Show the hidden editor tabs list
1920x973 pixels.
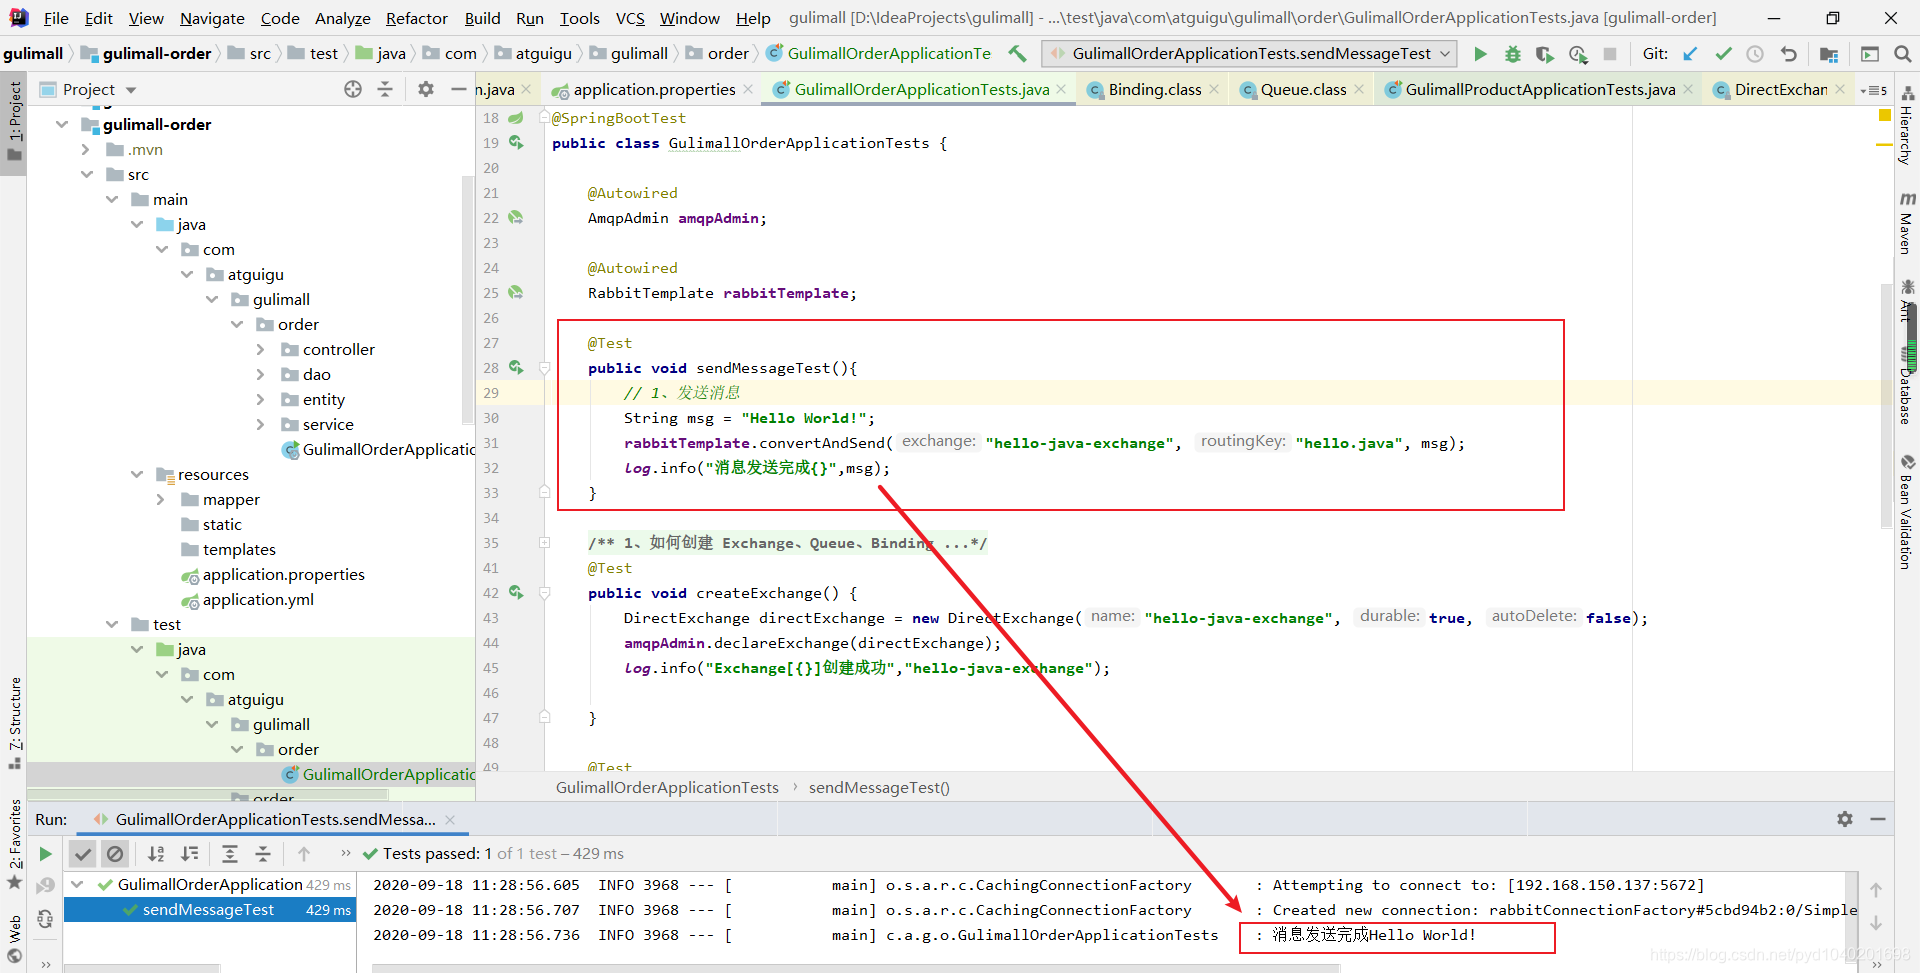click(x=1874, y=90)
